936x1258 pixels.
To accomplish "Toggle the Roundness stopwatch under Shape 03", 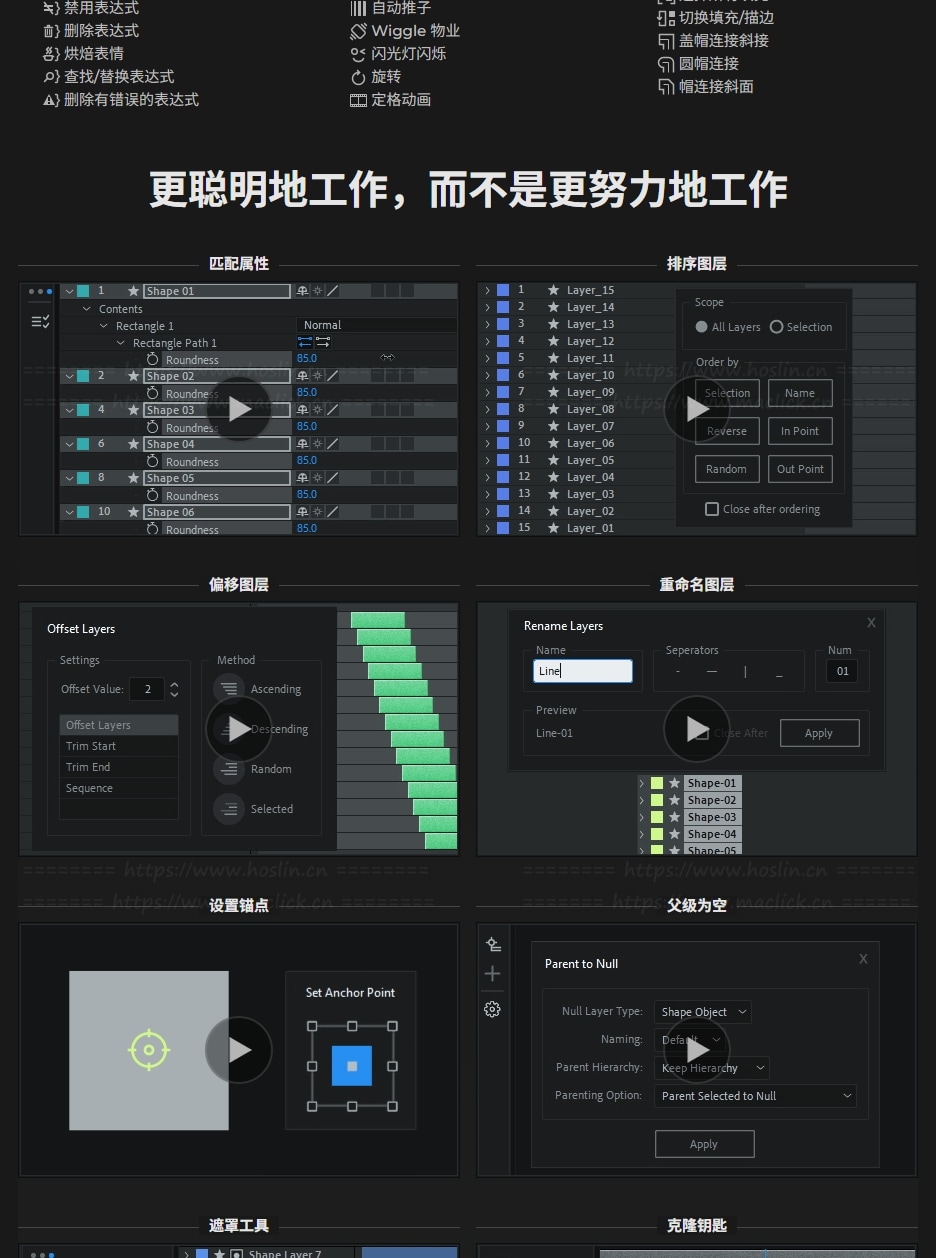I will tap(152, 427).
